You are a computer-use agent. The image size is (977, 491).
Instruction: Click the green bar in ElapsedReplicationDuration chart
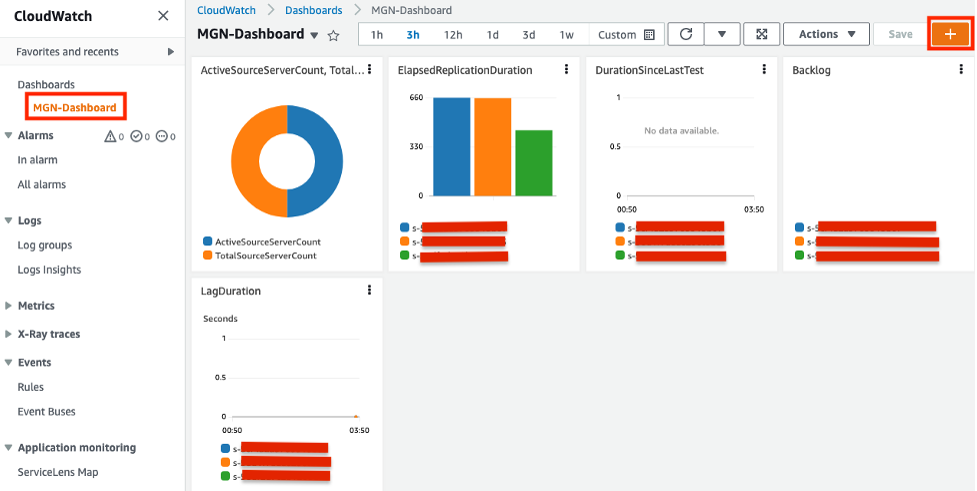[534, 163]
